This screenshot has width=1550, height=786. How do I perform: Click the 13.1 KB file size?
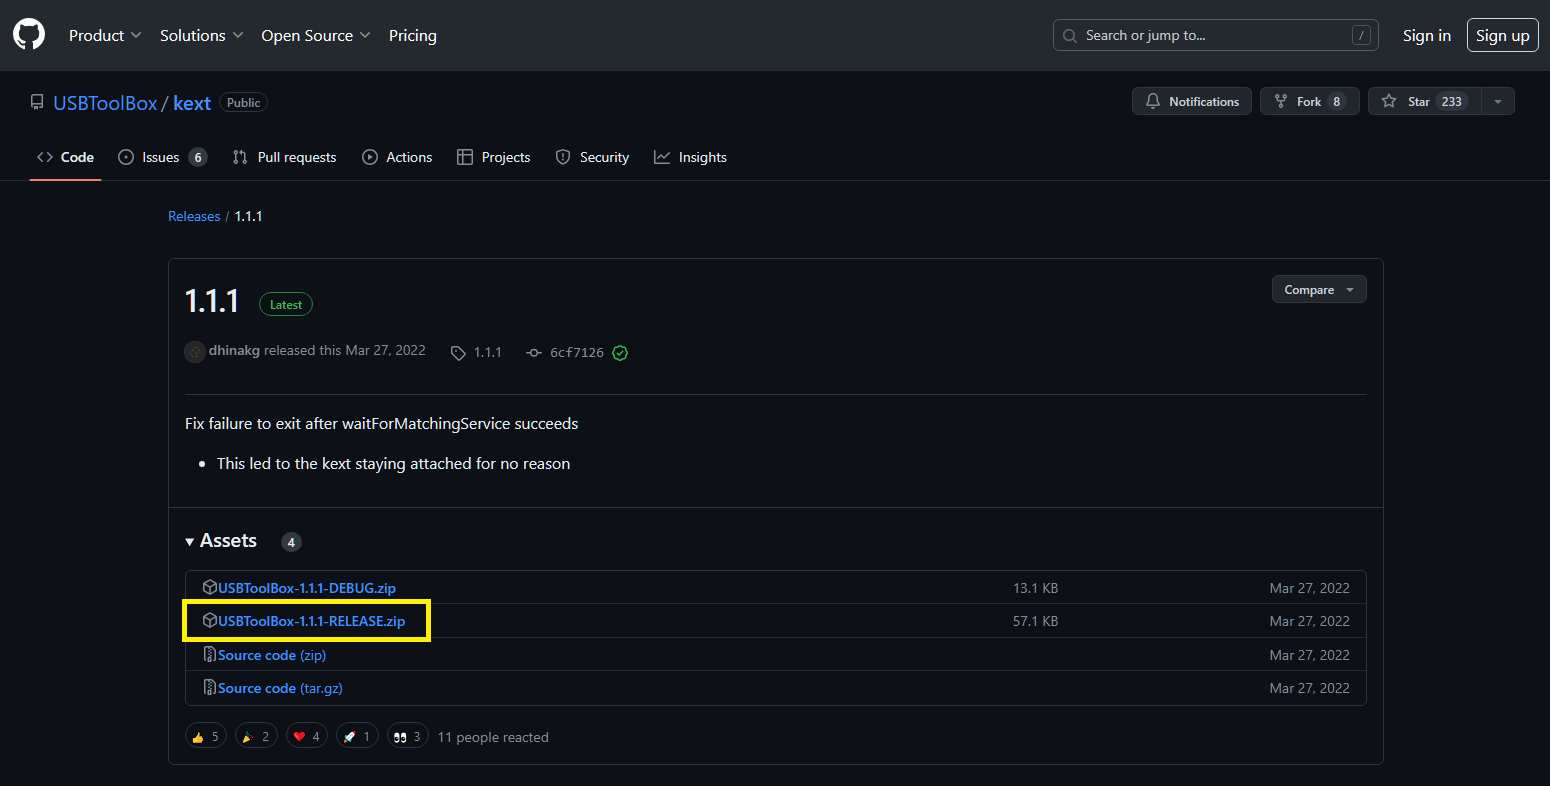click(1035, 588)
